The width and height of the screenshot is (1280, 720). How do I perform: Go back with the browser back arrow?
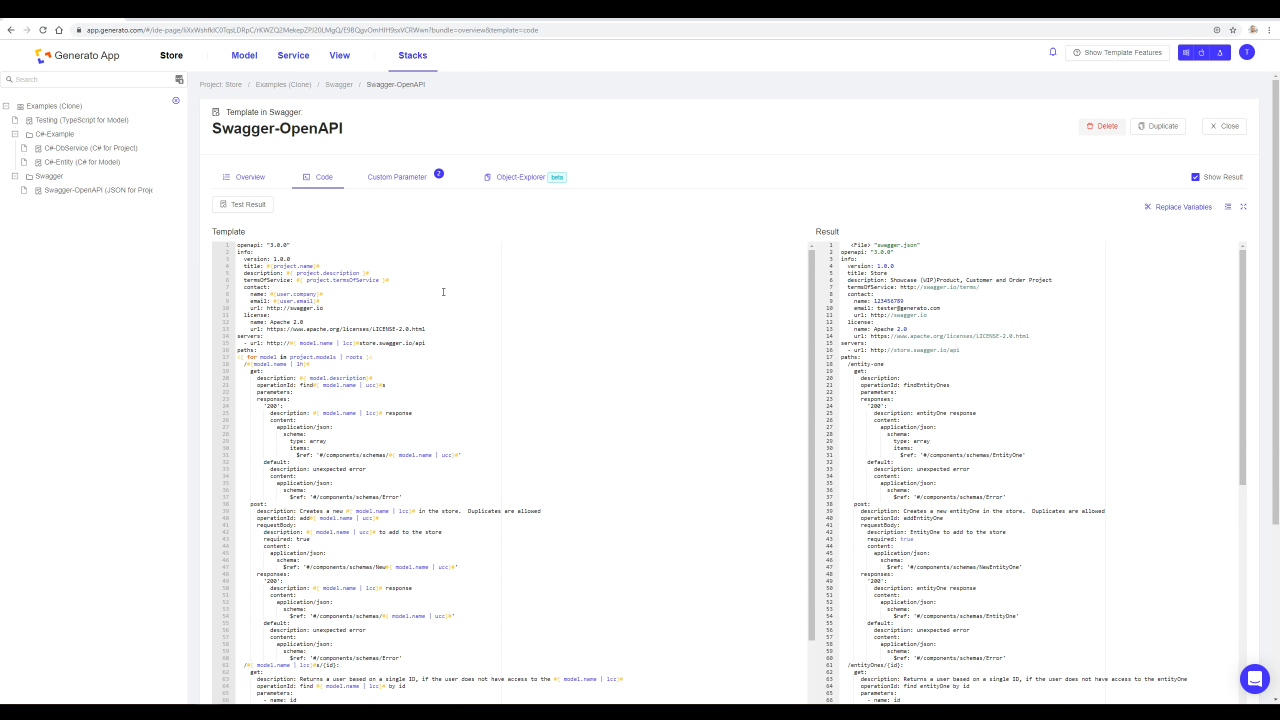11,30
